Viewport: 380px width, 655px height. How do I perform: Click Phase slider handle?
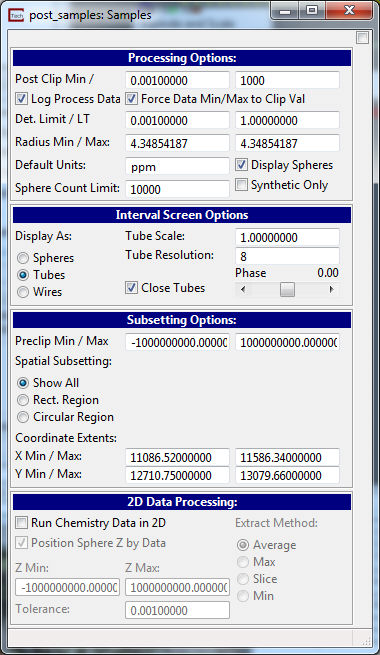(287, 289)
